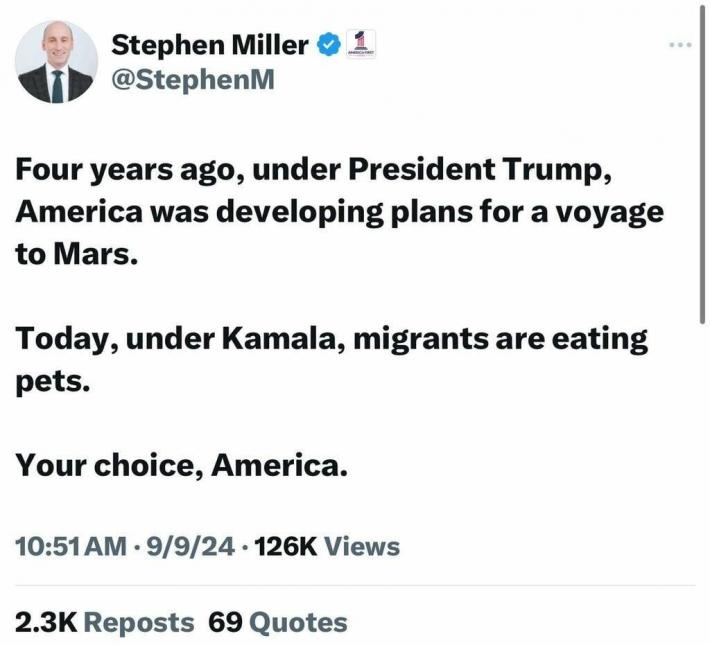
Task: Open the three-dot more options menu
Action: click(681, 44)
